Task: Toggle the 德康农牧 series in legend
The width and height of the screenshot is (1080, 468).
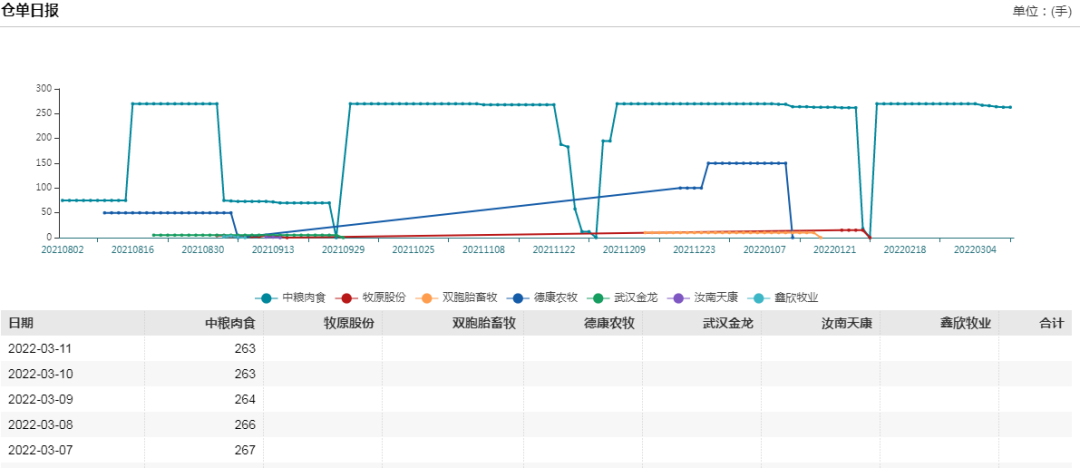Action: click(542, 298)
